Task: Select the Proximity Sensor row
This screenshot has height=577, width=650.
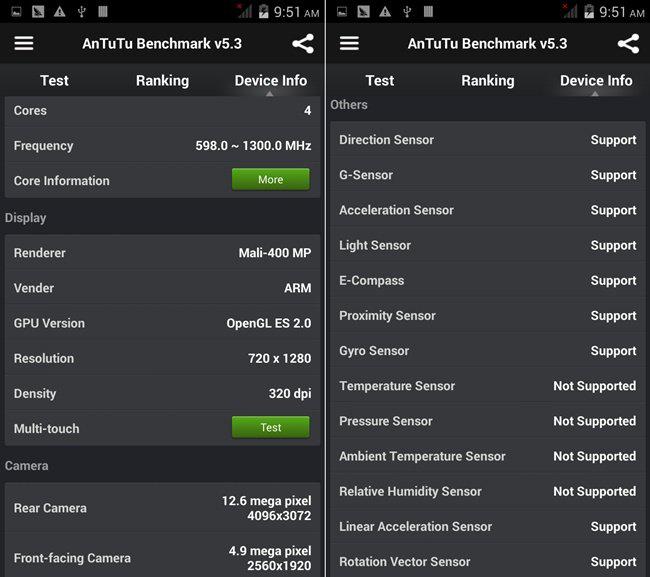Action: point(488,315)
